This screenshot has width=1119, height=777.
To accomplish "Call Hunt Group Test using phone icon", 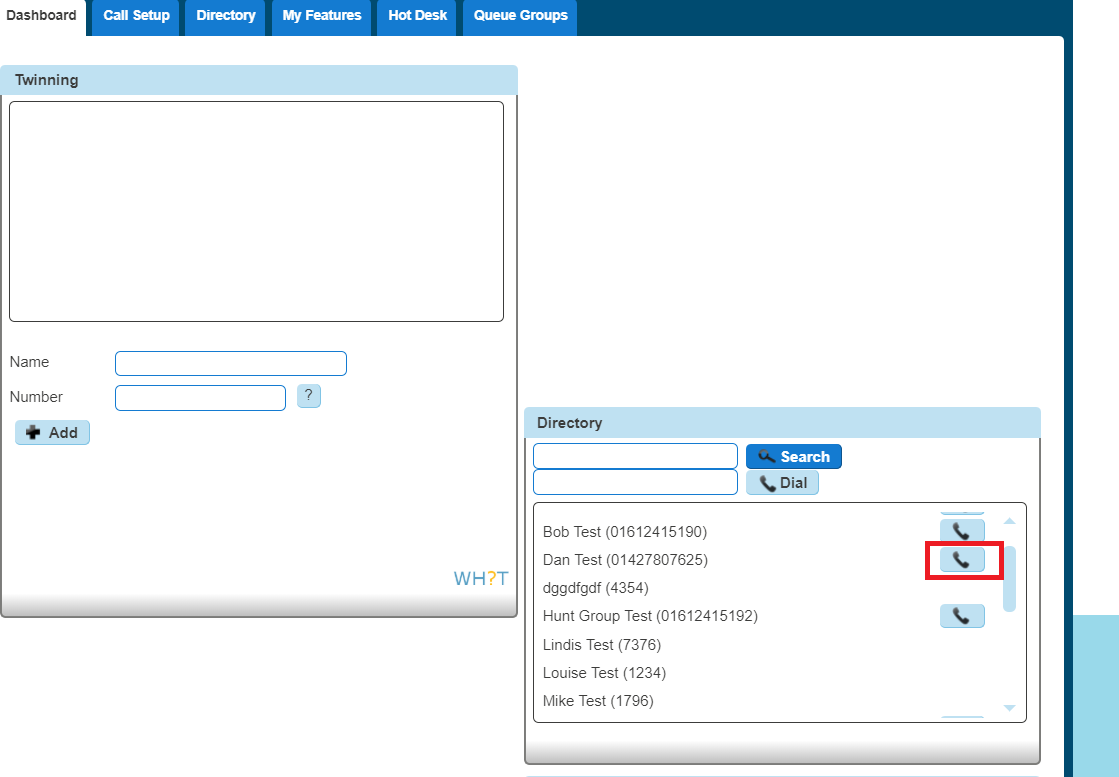I will (x=962, y=616).
